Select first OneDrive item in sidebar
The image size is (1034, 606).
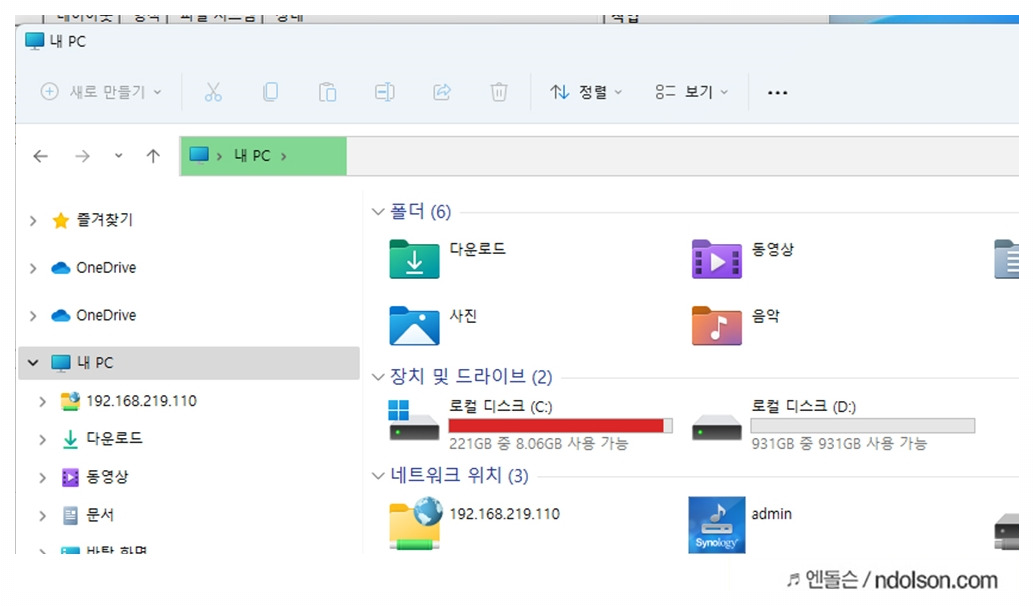[94, 268]
